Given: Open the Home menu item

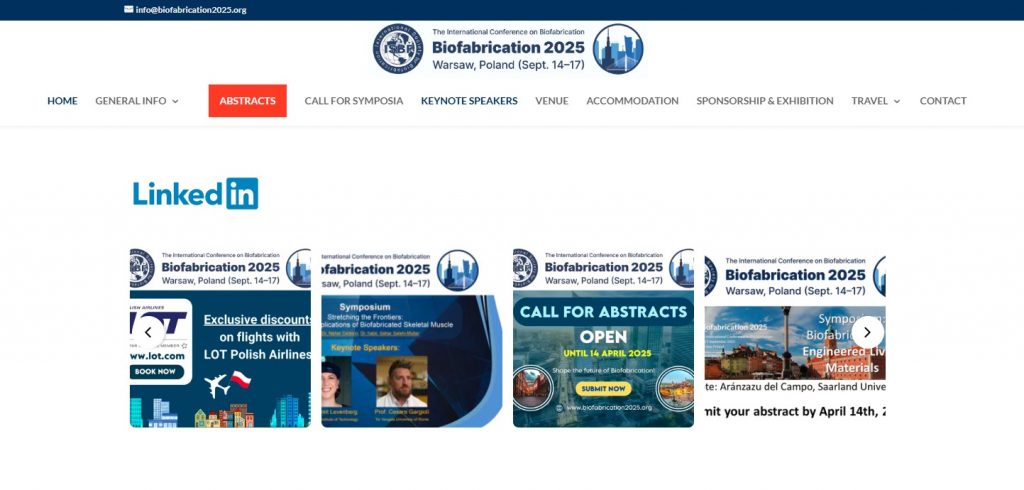Looking at the screenshot, I should coord(62,101).
